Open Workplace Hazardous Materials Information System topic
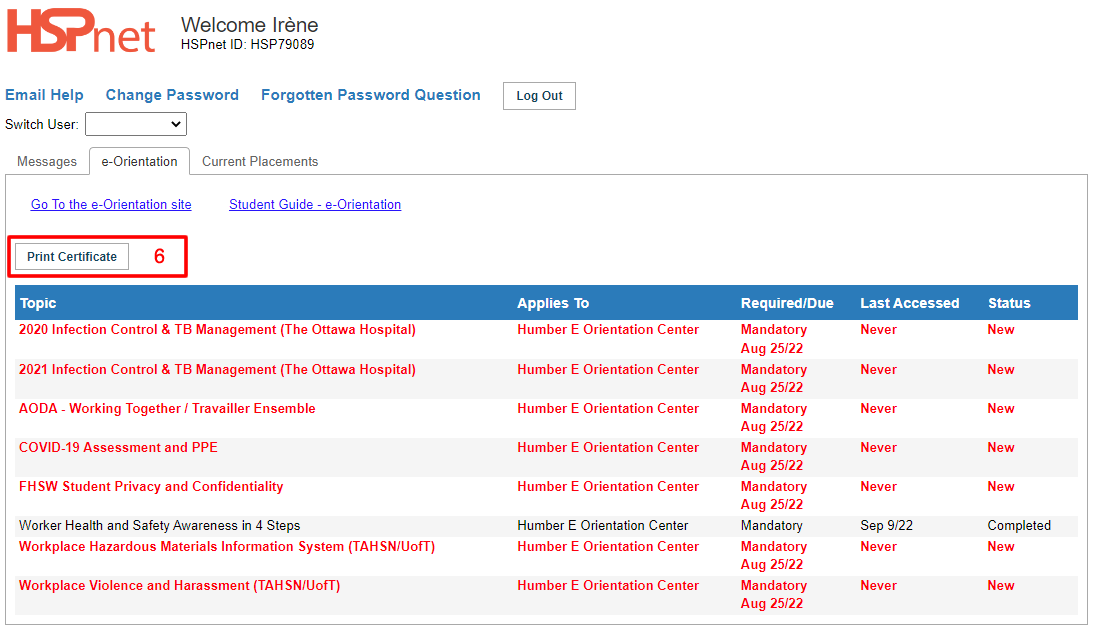The height and width of the screenshot is (634, 1097). pos(227,547)
